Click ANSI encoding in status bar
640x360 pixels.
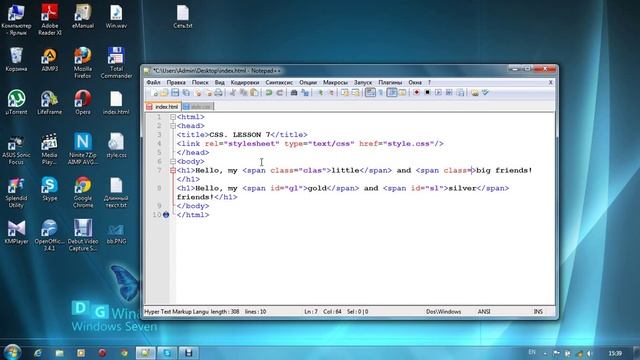(x=484, y=311)
